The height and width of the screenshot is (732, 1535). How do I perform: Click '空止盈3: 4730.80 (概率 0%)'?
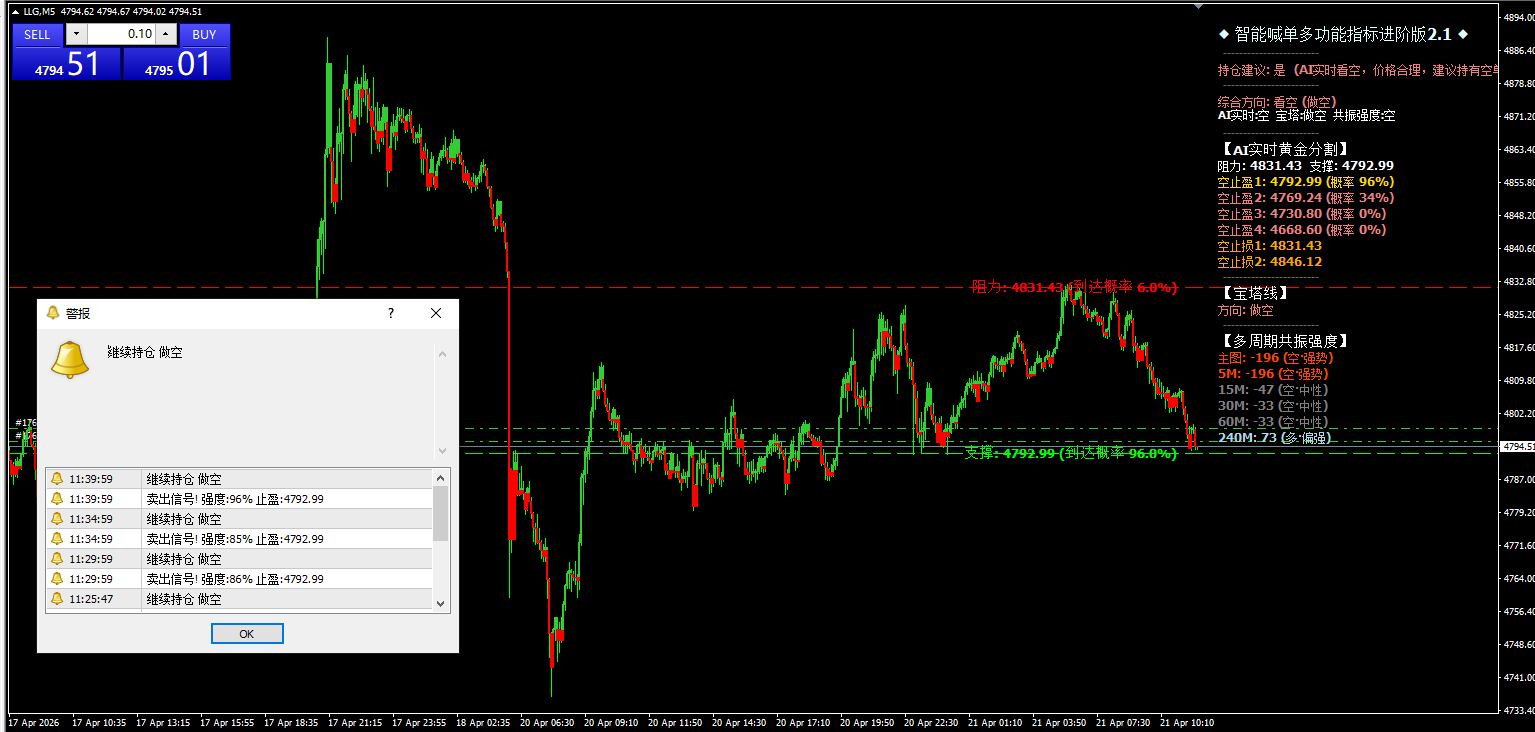click(1301, 214)
